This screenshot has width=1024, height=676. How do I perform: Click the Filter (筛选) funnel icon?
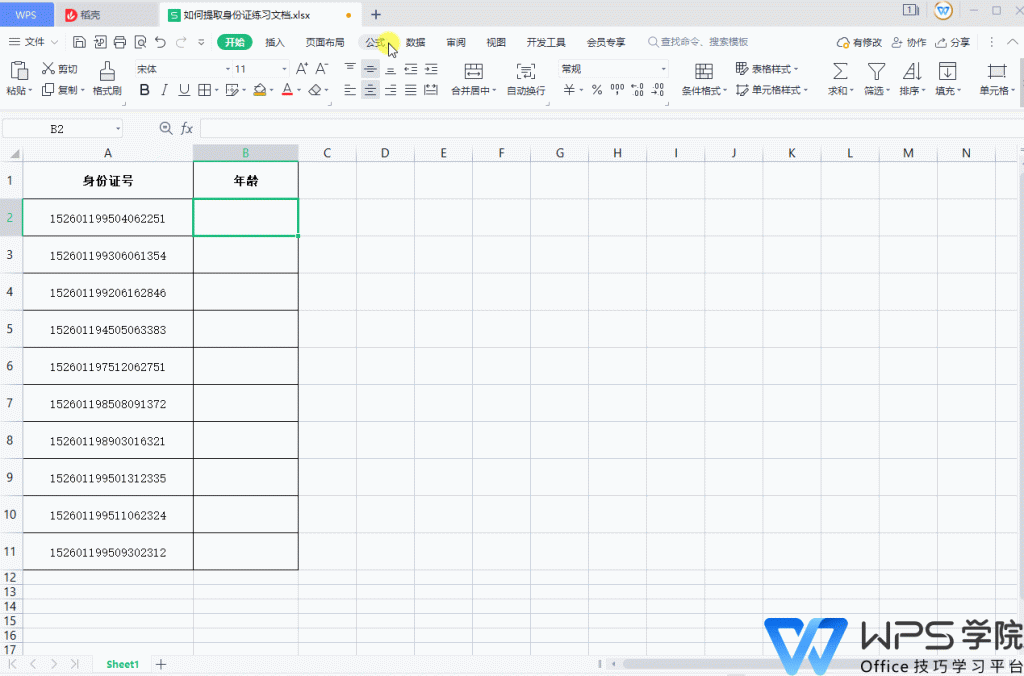pos(876,70)
